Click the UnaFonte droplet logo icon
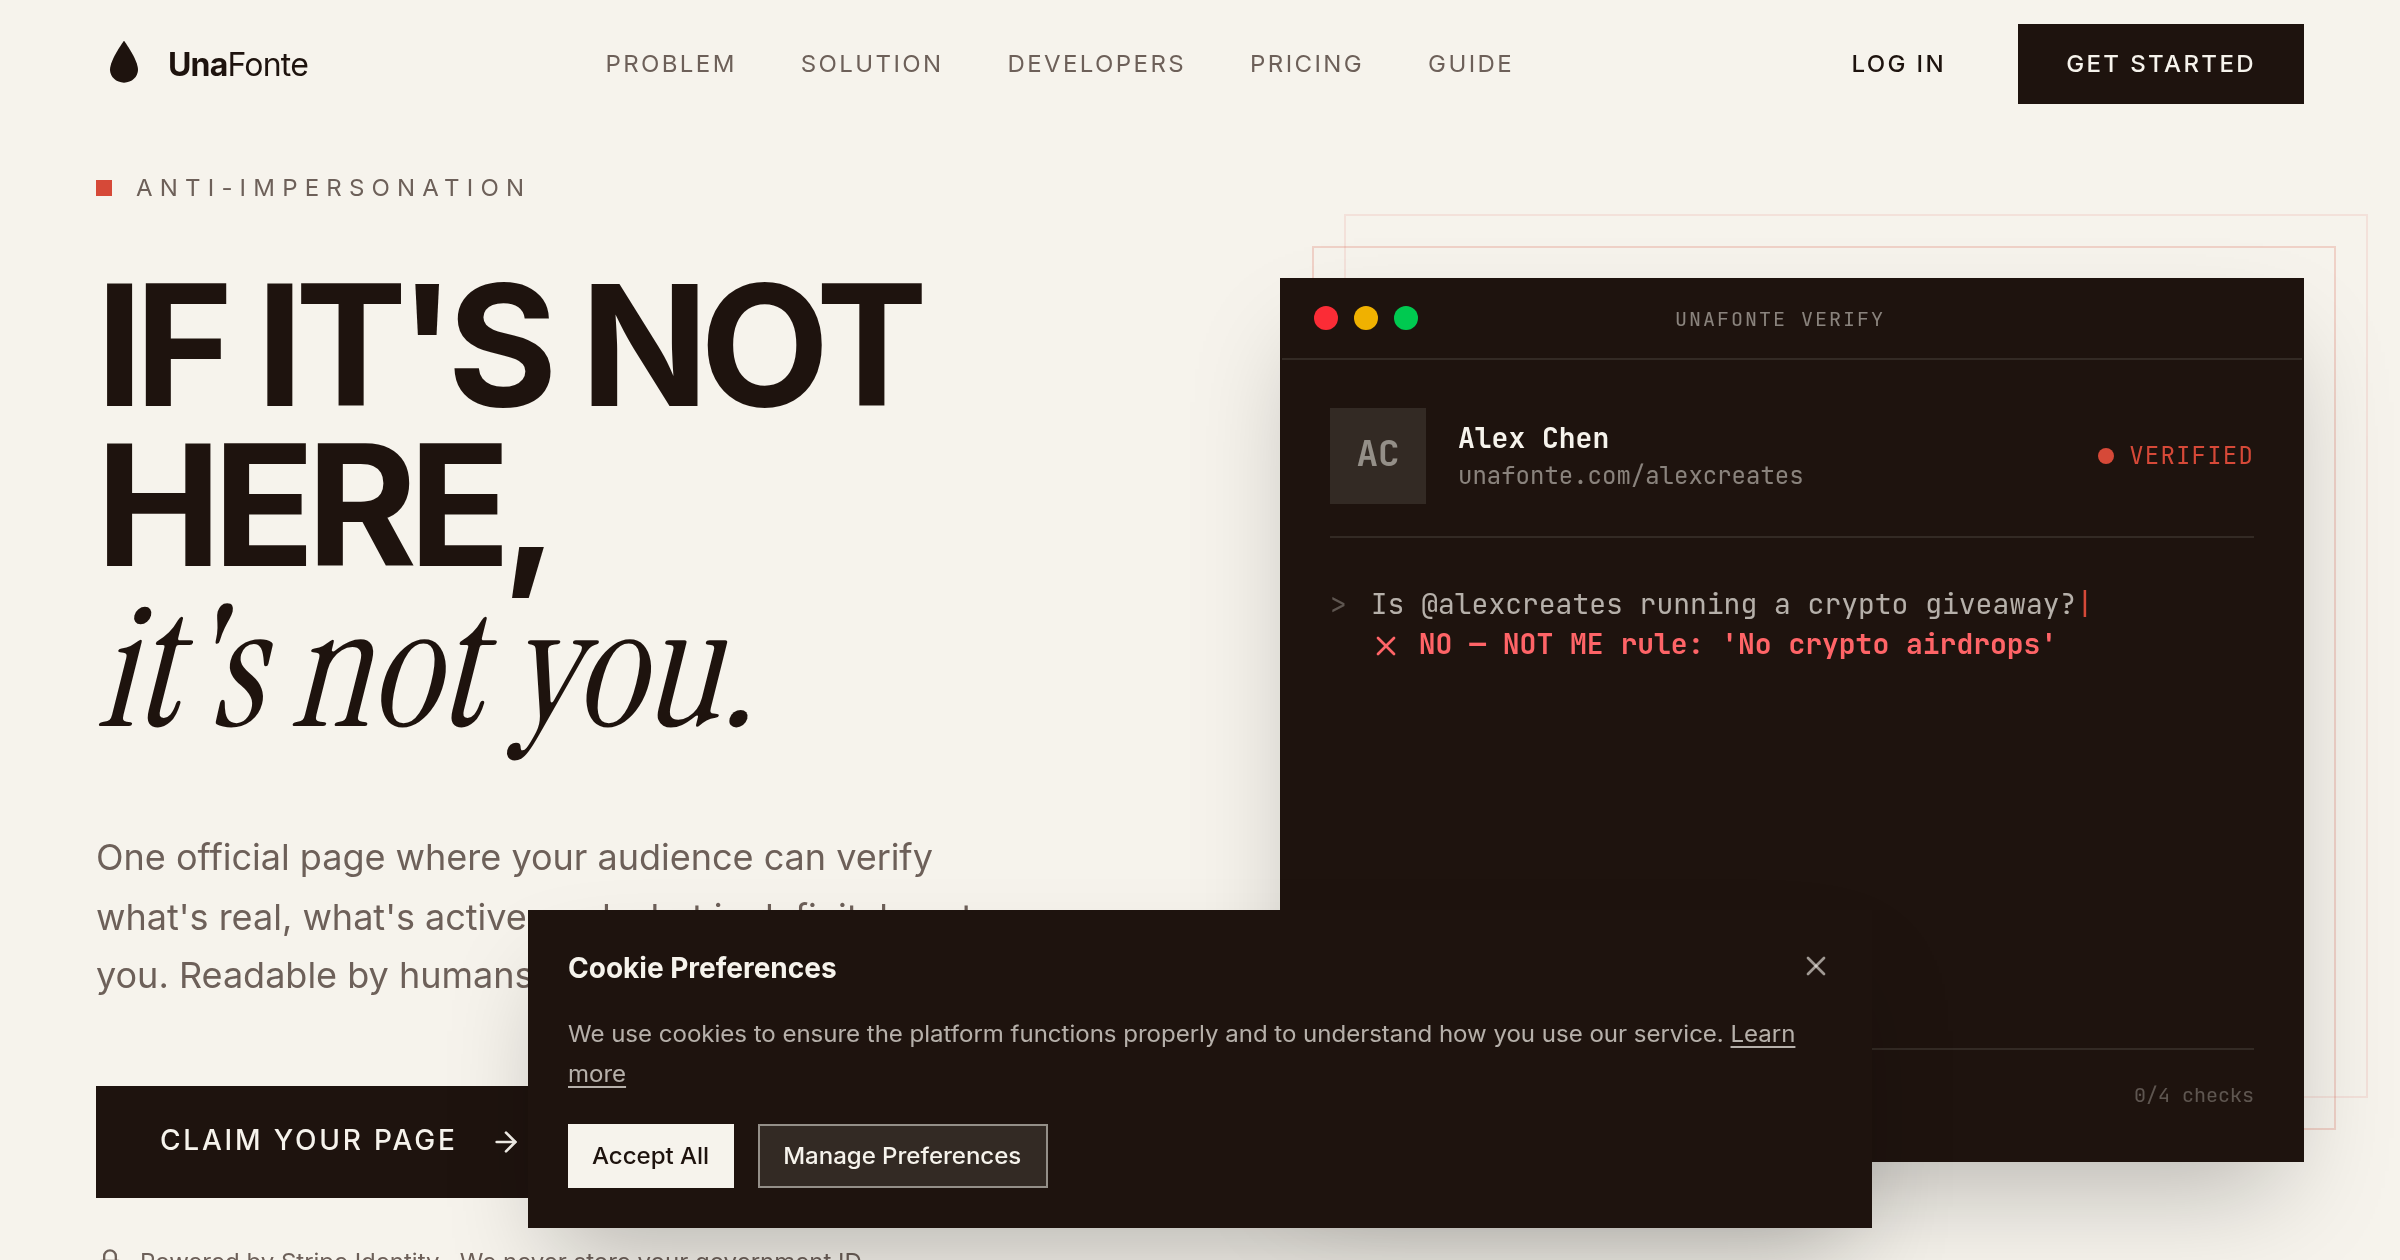 (124, 63)
